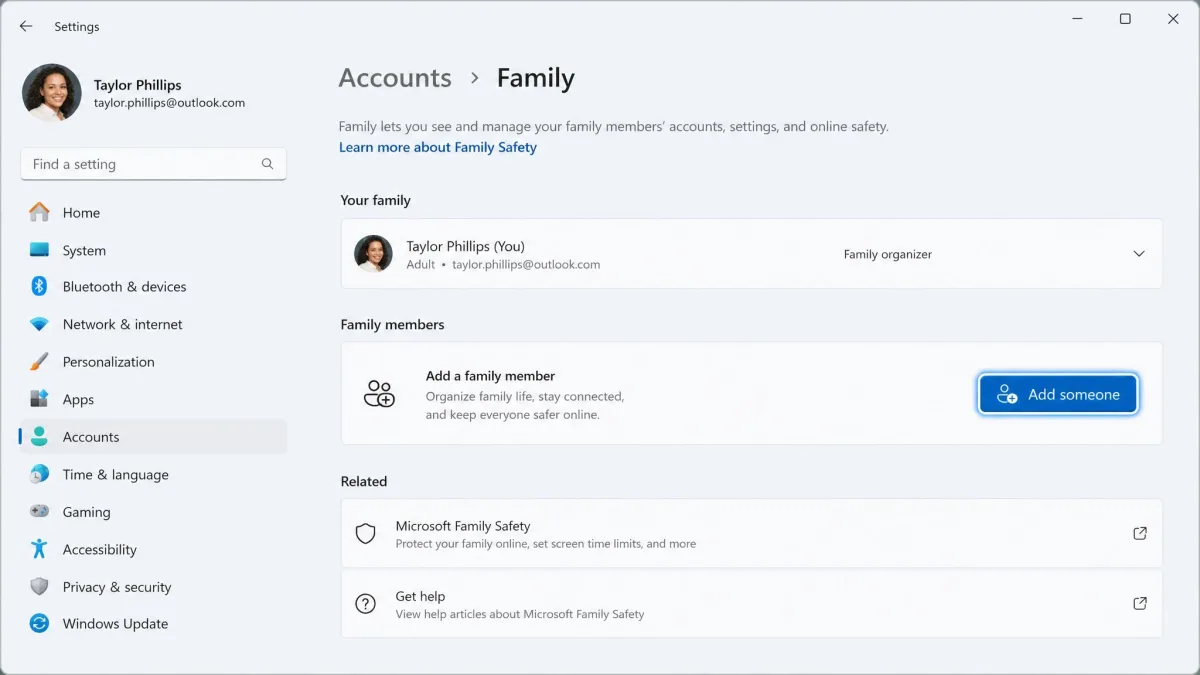The height and width of the screenshot is (675, 1200).
Task: Maximize the Settings window
Action: 1125,19
